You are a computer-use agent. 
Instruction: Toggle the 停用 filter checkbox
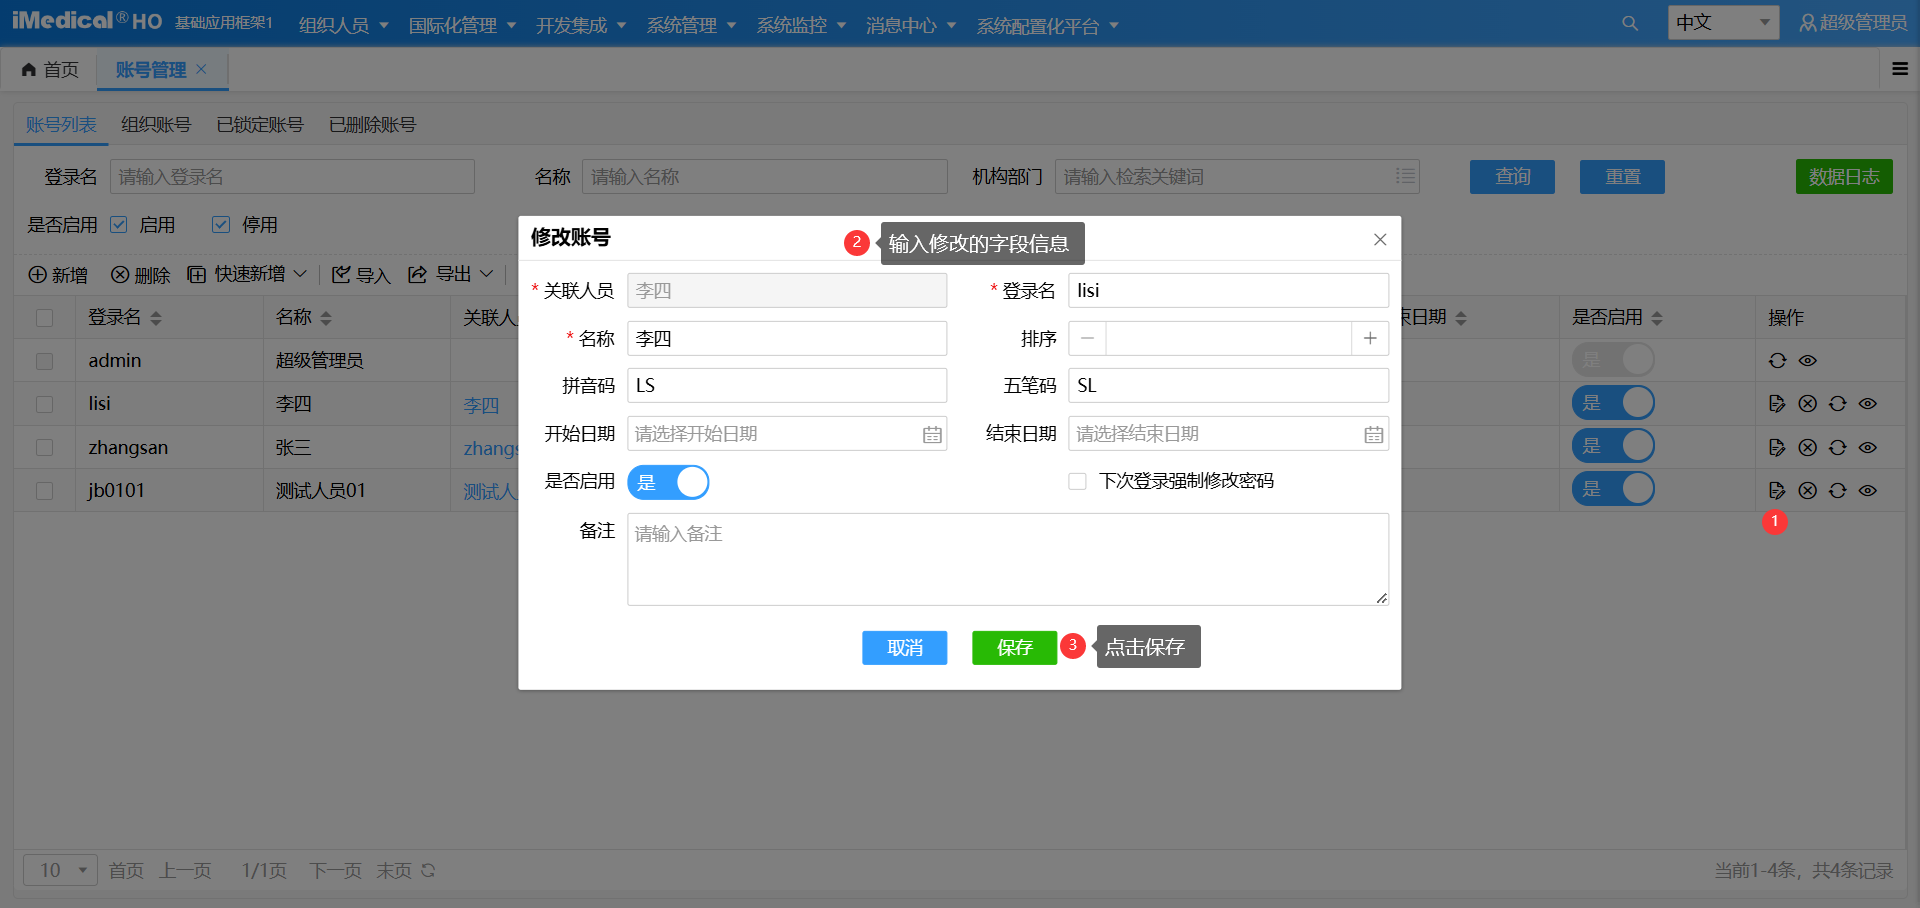[x=221, y=225]
